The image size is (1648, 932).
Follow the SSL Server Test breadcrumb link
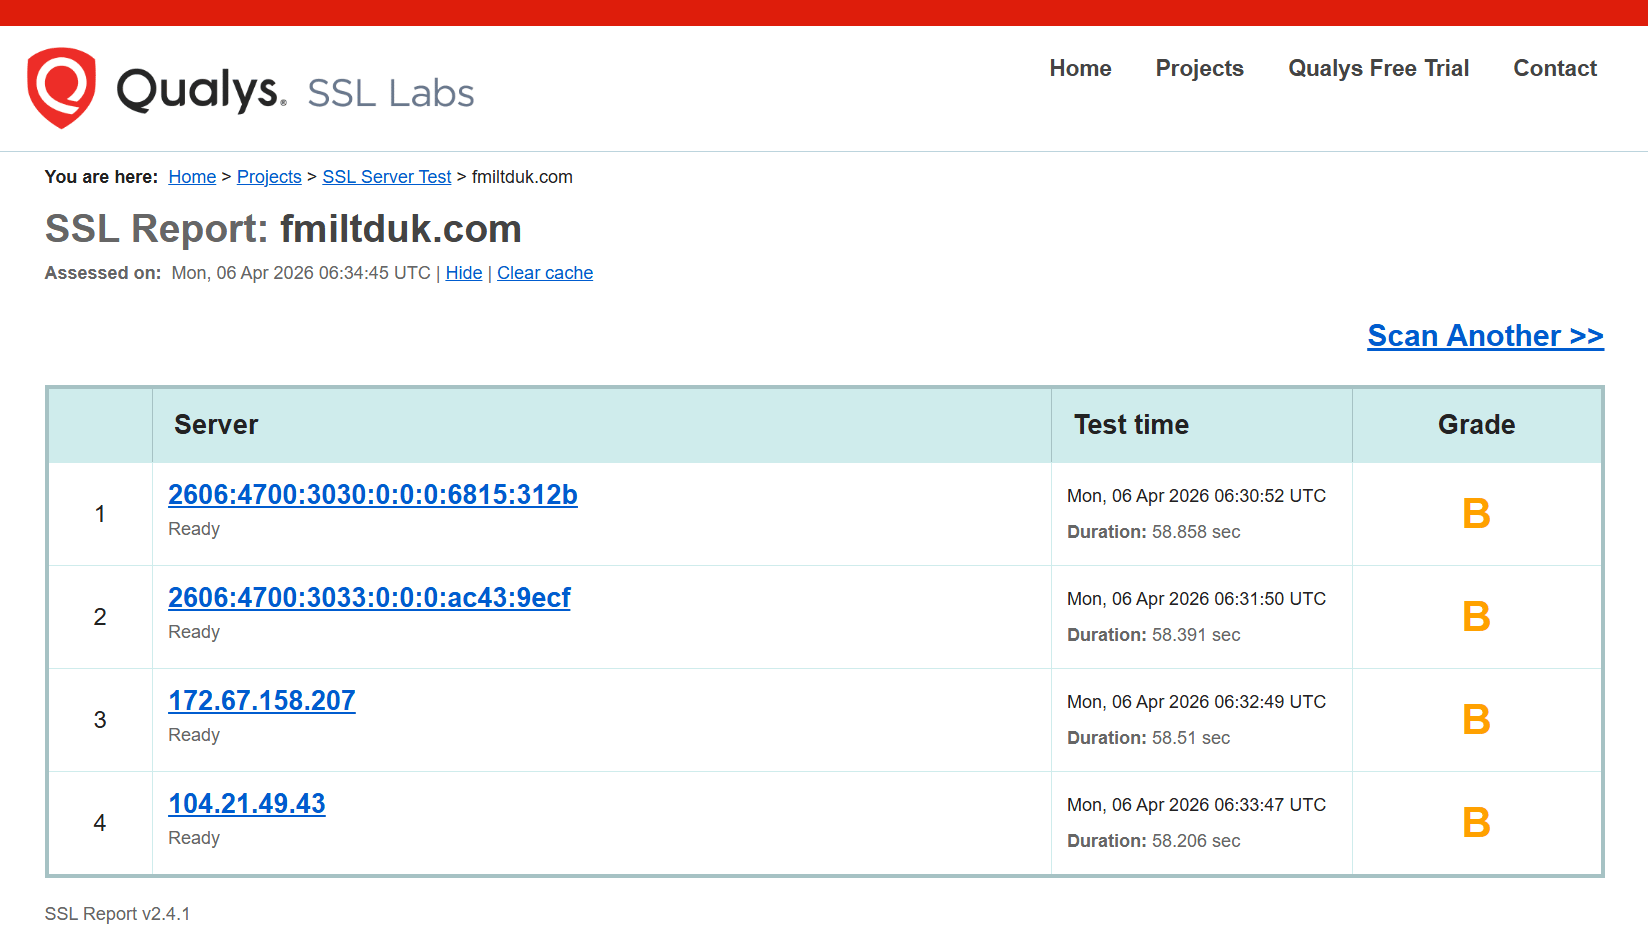pyautogui.click(x=387, y=177)
